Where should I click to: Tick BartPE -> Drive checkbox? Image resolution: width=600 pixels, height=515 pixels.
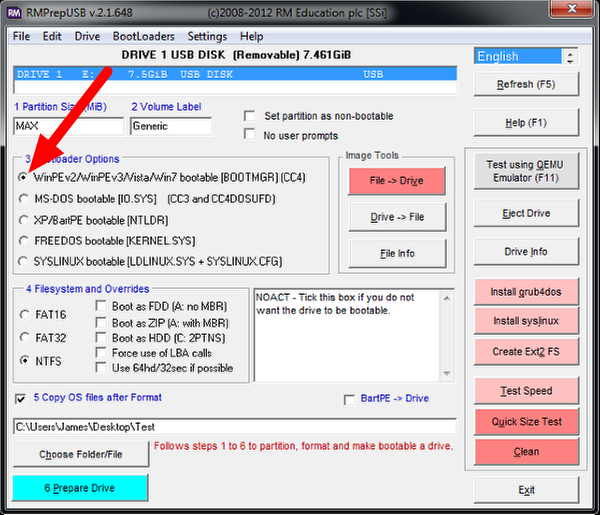coord(349,400)
